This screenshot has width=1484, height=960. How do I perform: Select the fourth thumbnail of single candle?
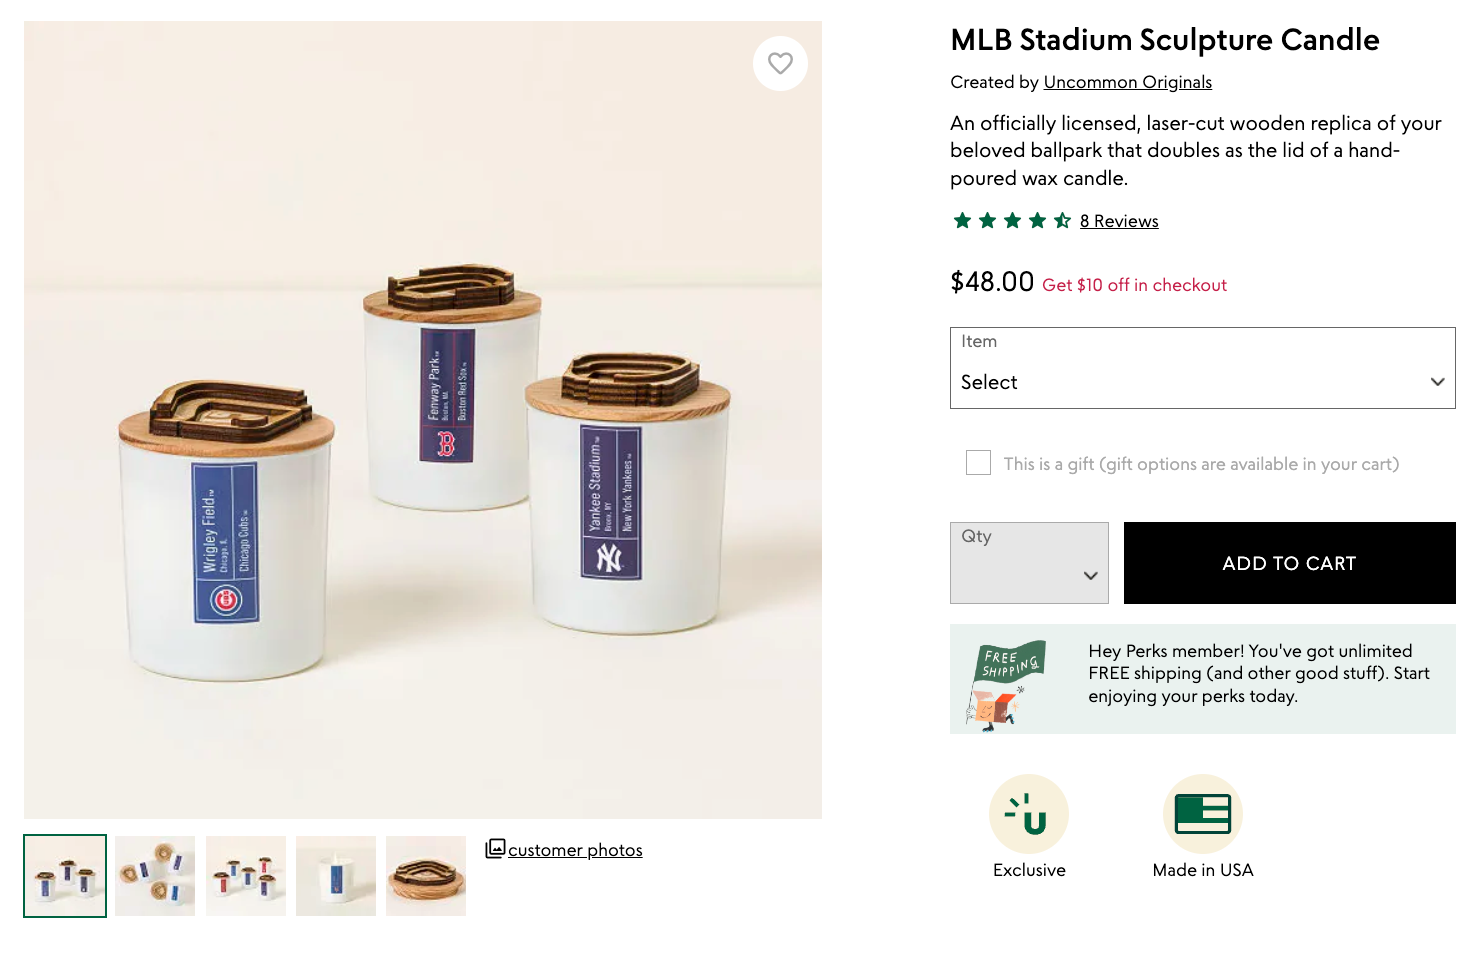pos(336,876)
